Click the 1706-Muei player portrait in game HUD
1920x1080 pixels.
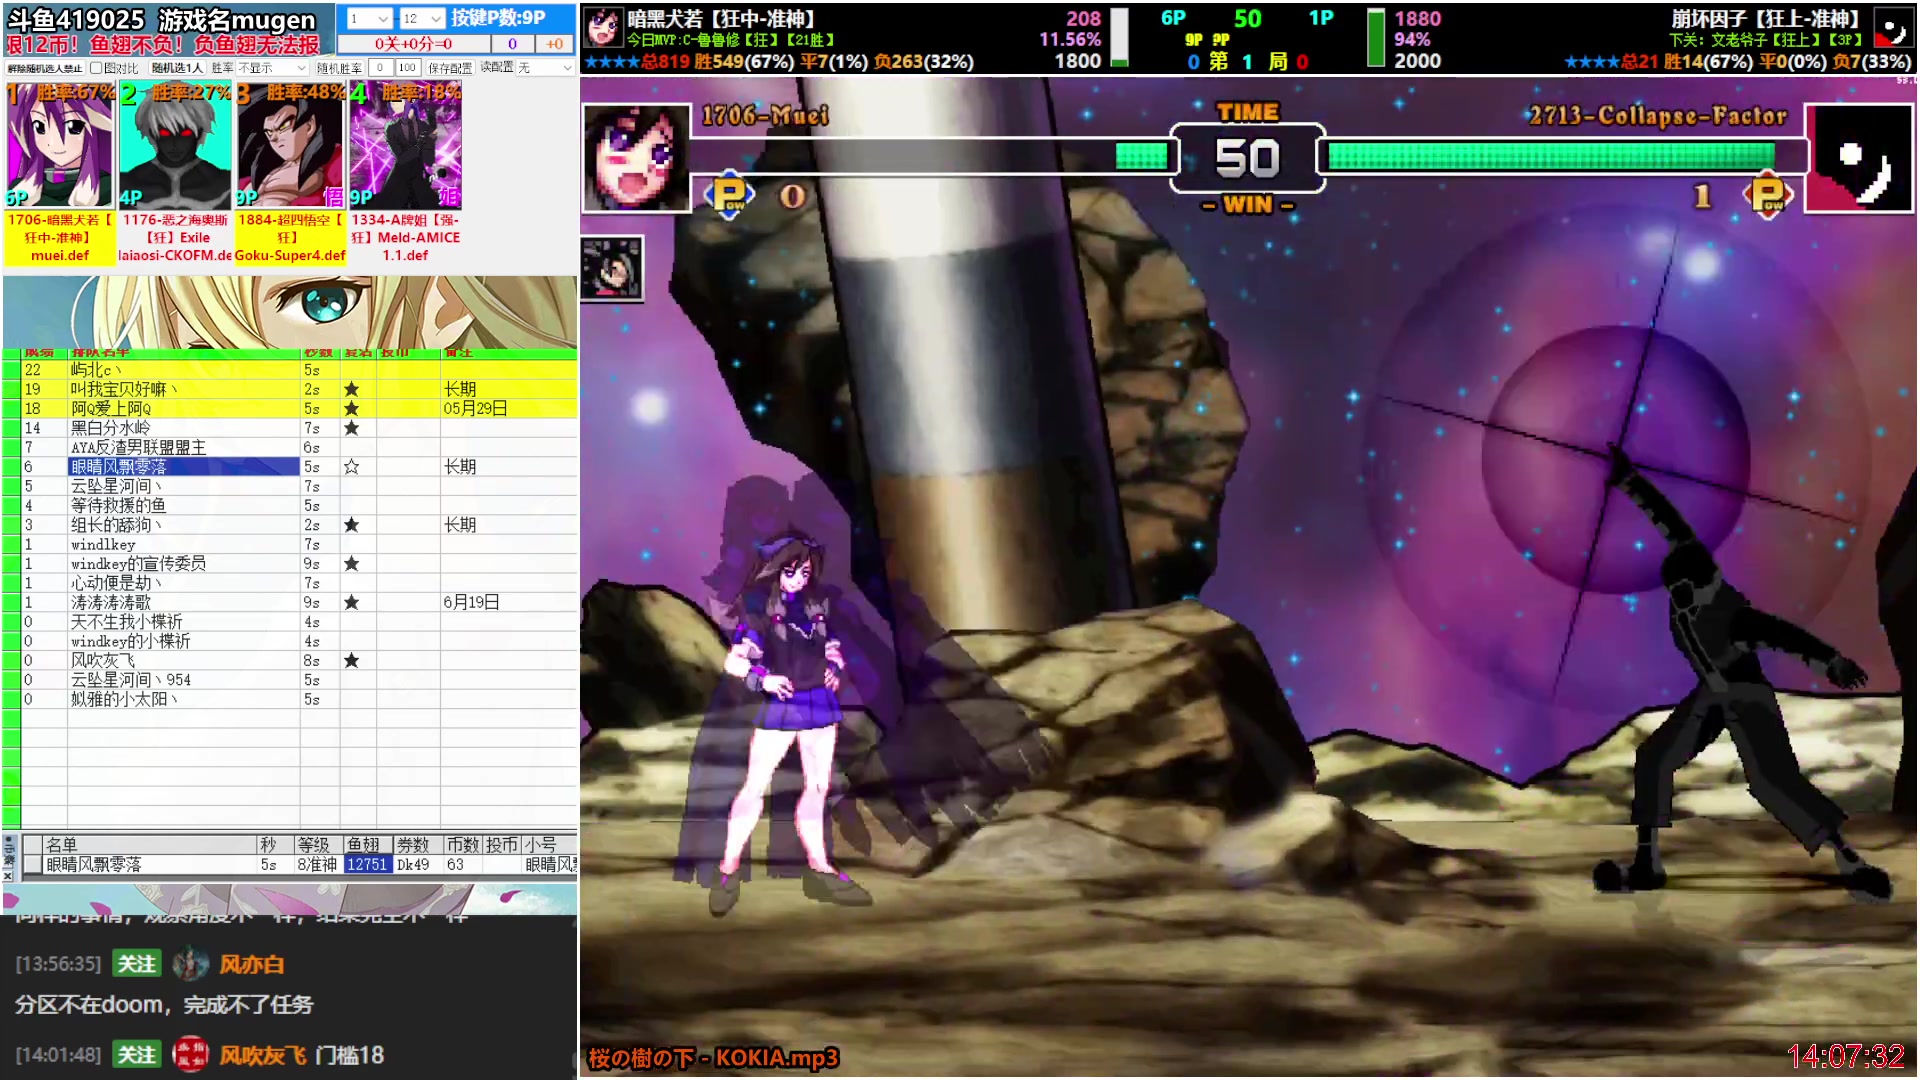tap(636, 158)
